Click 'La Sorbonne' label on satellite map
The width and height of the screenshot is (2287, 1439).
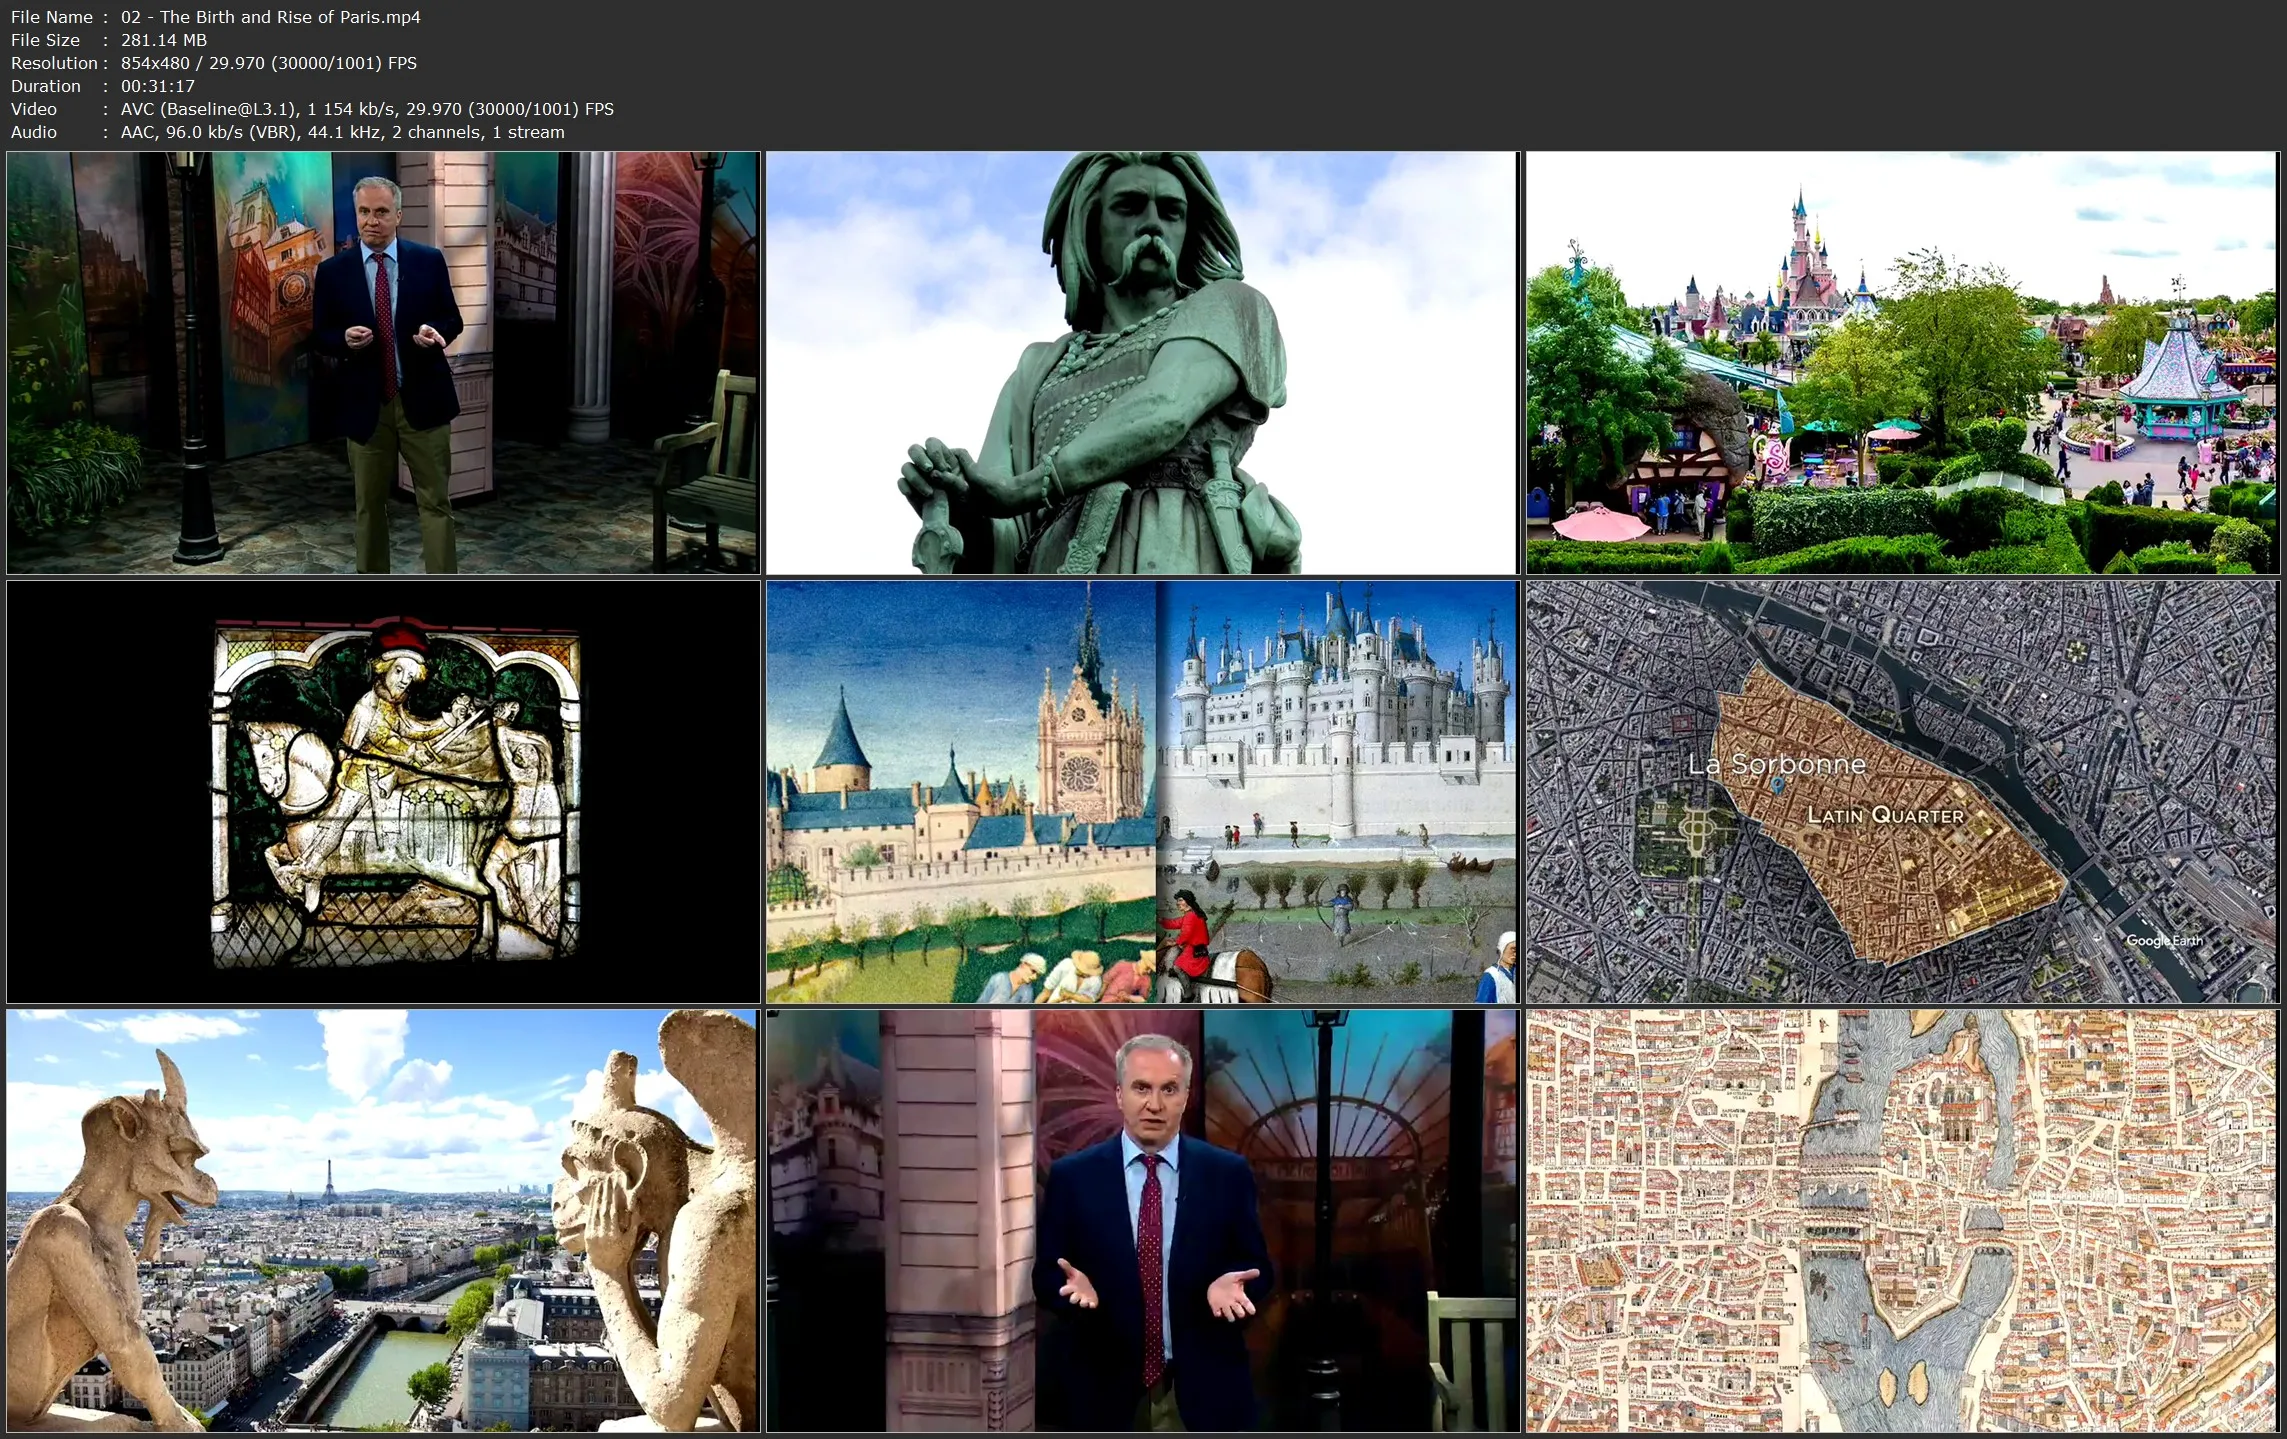click(1777, 764)
